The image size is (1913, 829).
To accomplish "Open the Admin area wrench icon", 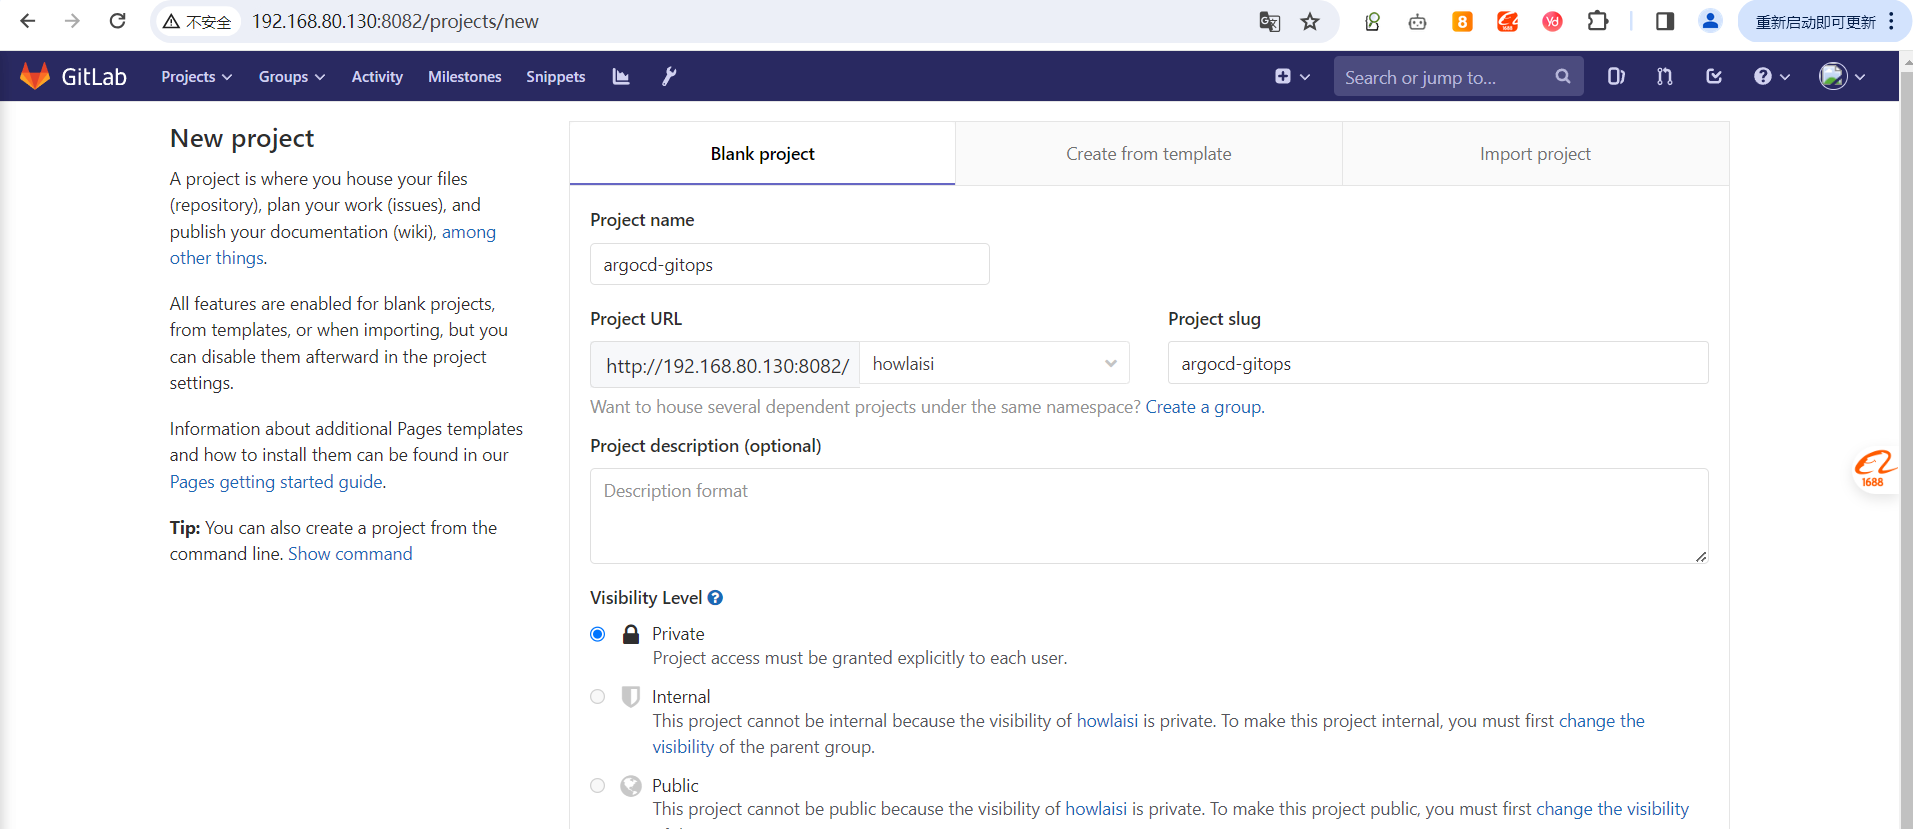I will (x=669, y=77).
